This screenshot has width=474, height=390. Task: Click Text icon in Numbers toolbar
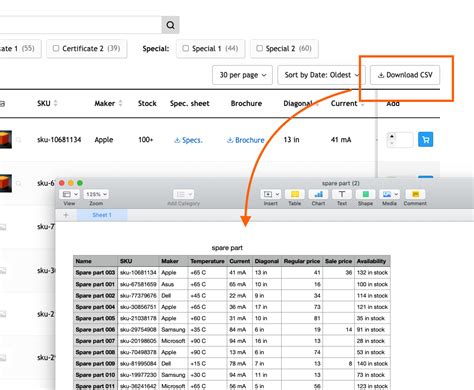342,194
